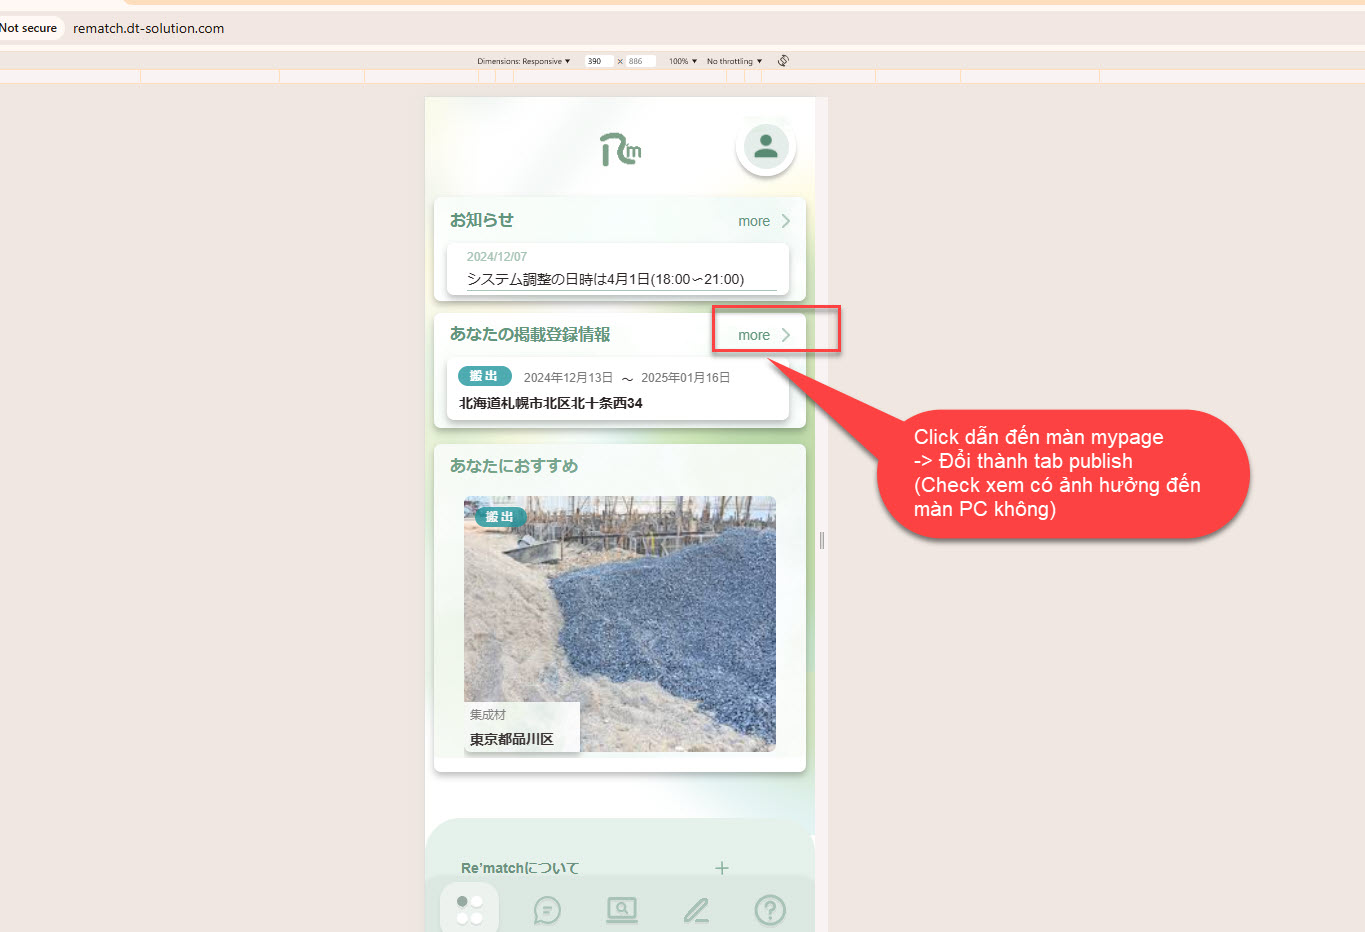
Task: Click the Re'match logo at top
Action: (620, 150)
